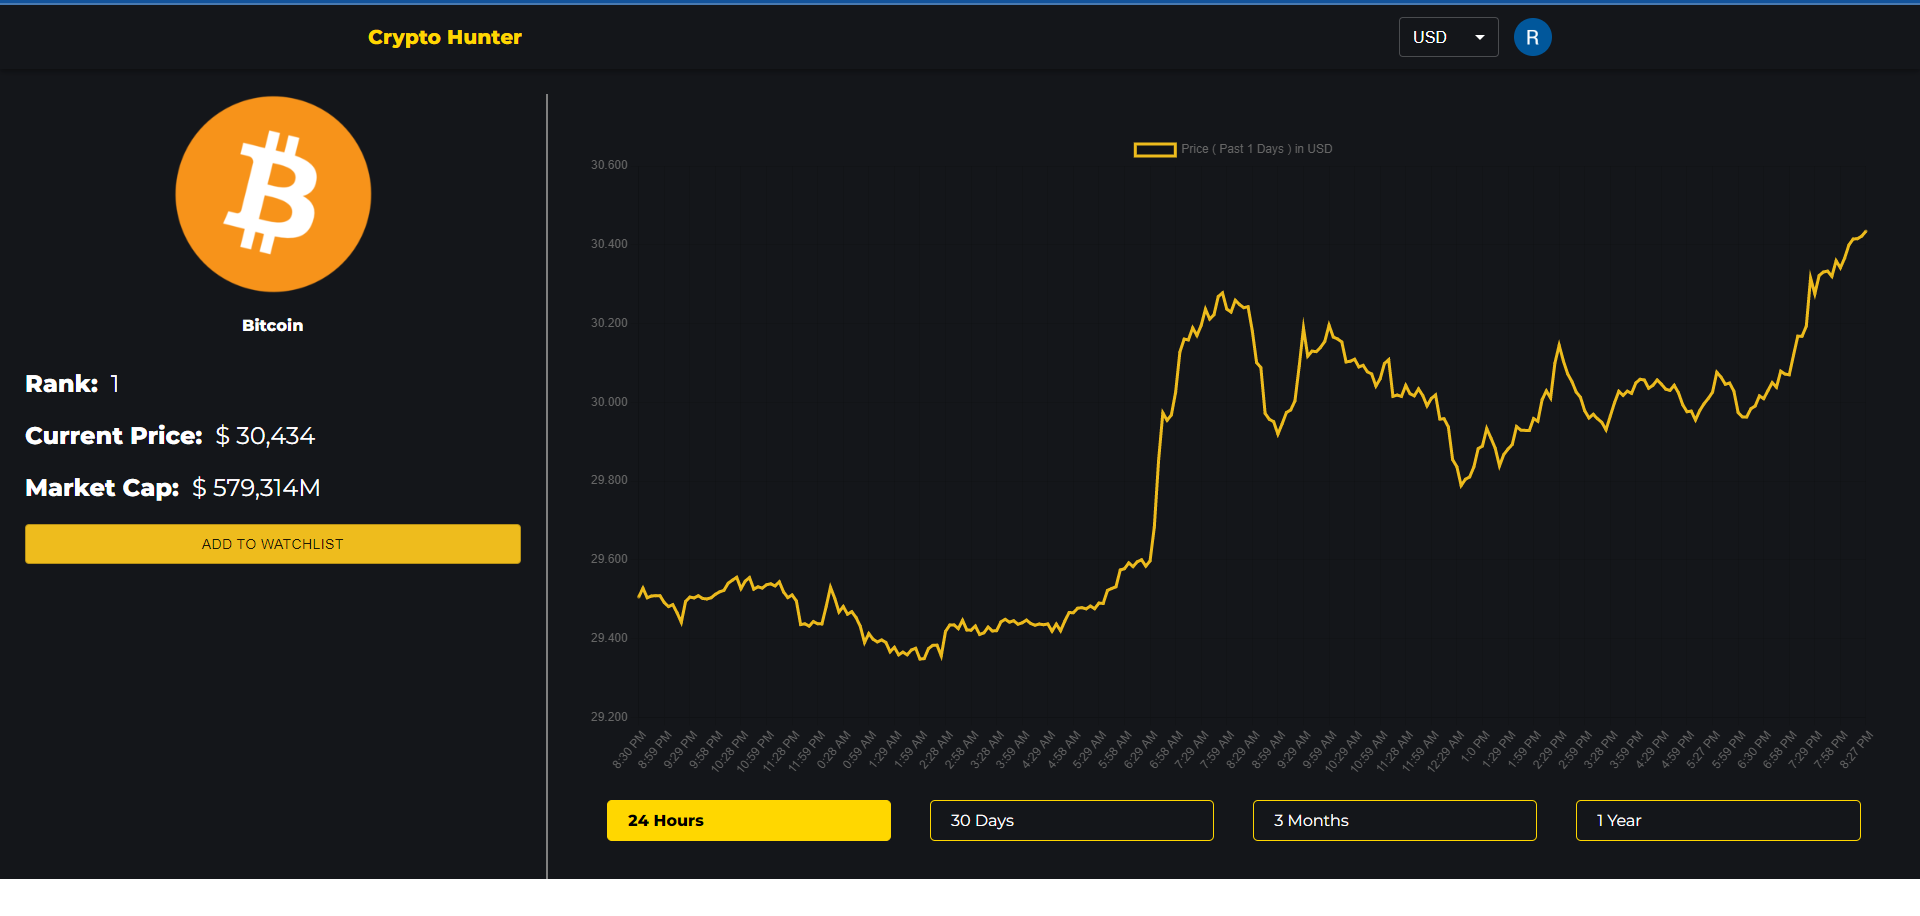Click the 29.600 y-axis label
Screen dimensions: 1920x916
coord(609,559)
